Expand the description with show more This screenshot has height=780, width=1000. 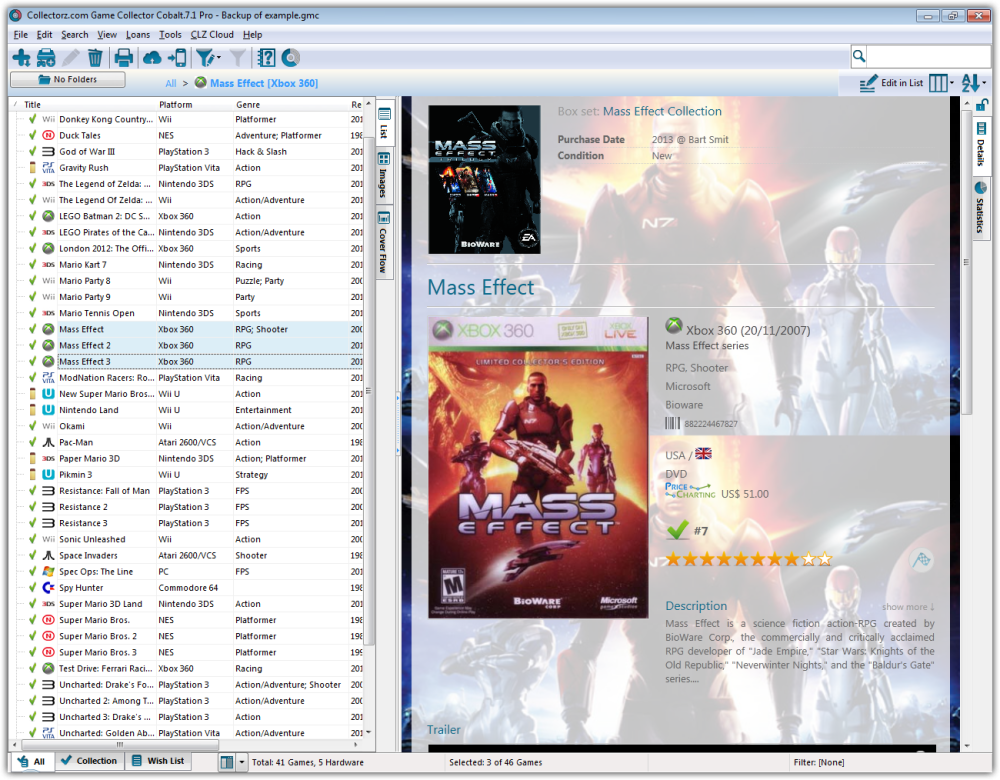[x=908, y=607]
